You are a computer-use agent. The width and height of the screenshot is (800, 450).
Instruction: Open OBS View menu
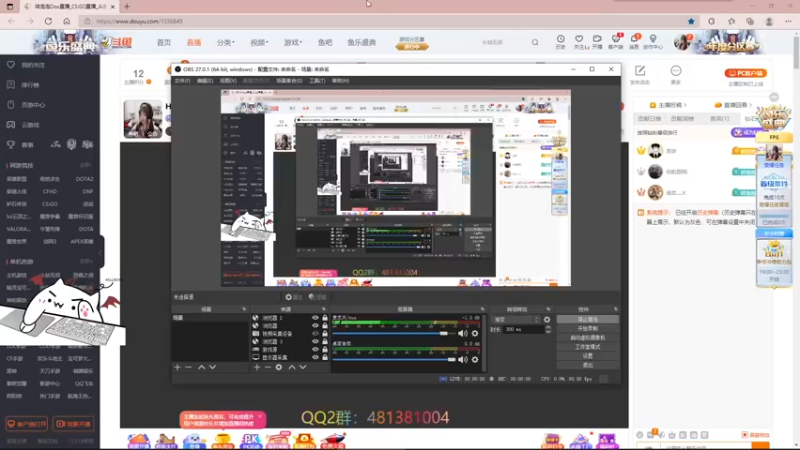pyautogui.click(x=228, y=81)
